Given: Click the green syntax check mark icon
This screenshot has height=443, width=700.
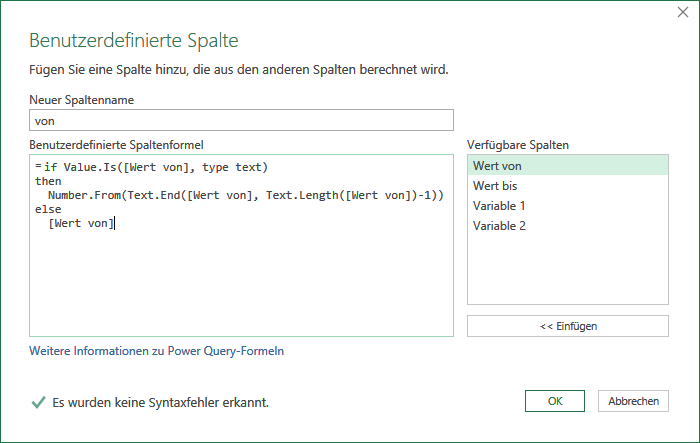Looking at the screenshot, I should click(38, 402).
